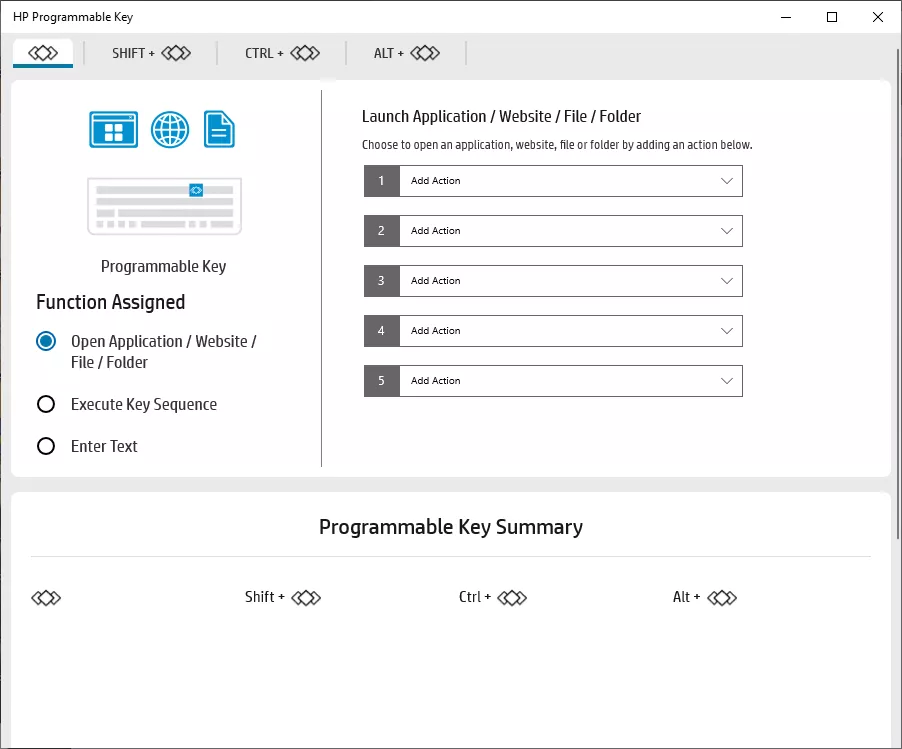Open Add Action dropdown number 2

553,231
